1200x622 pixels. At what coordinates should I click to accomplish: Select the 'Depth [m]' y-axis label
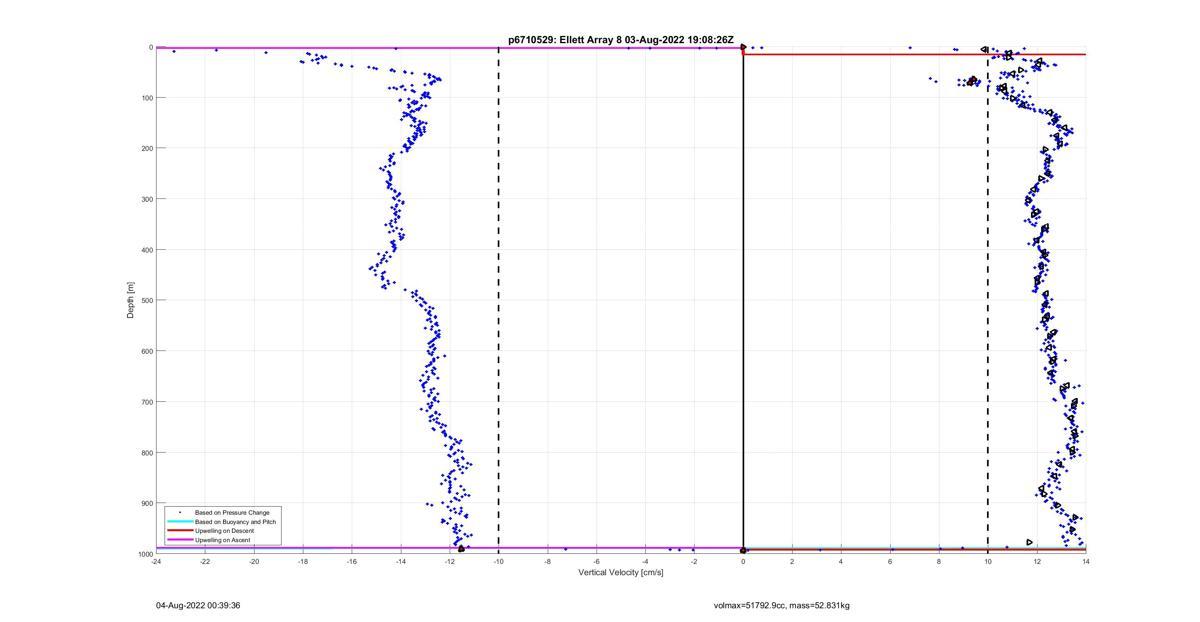(x=131, y=300)
